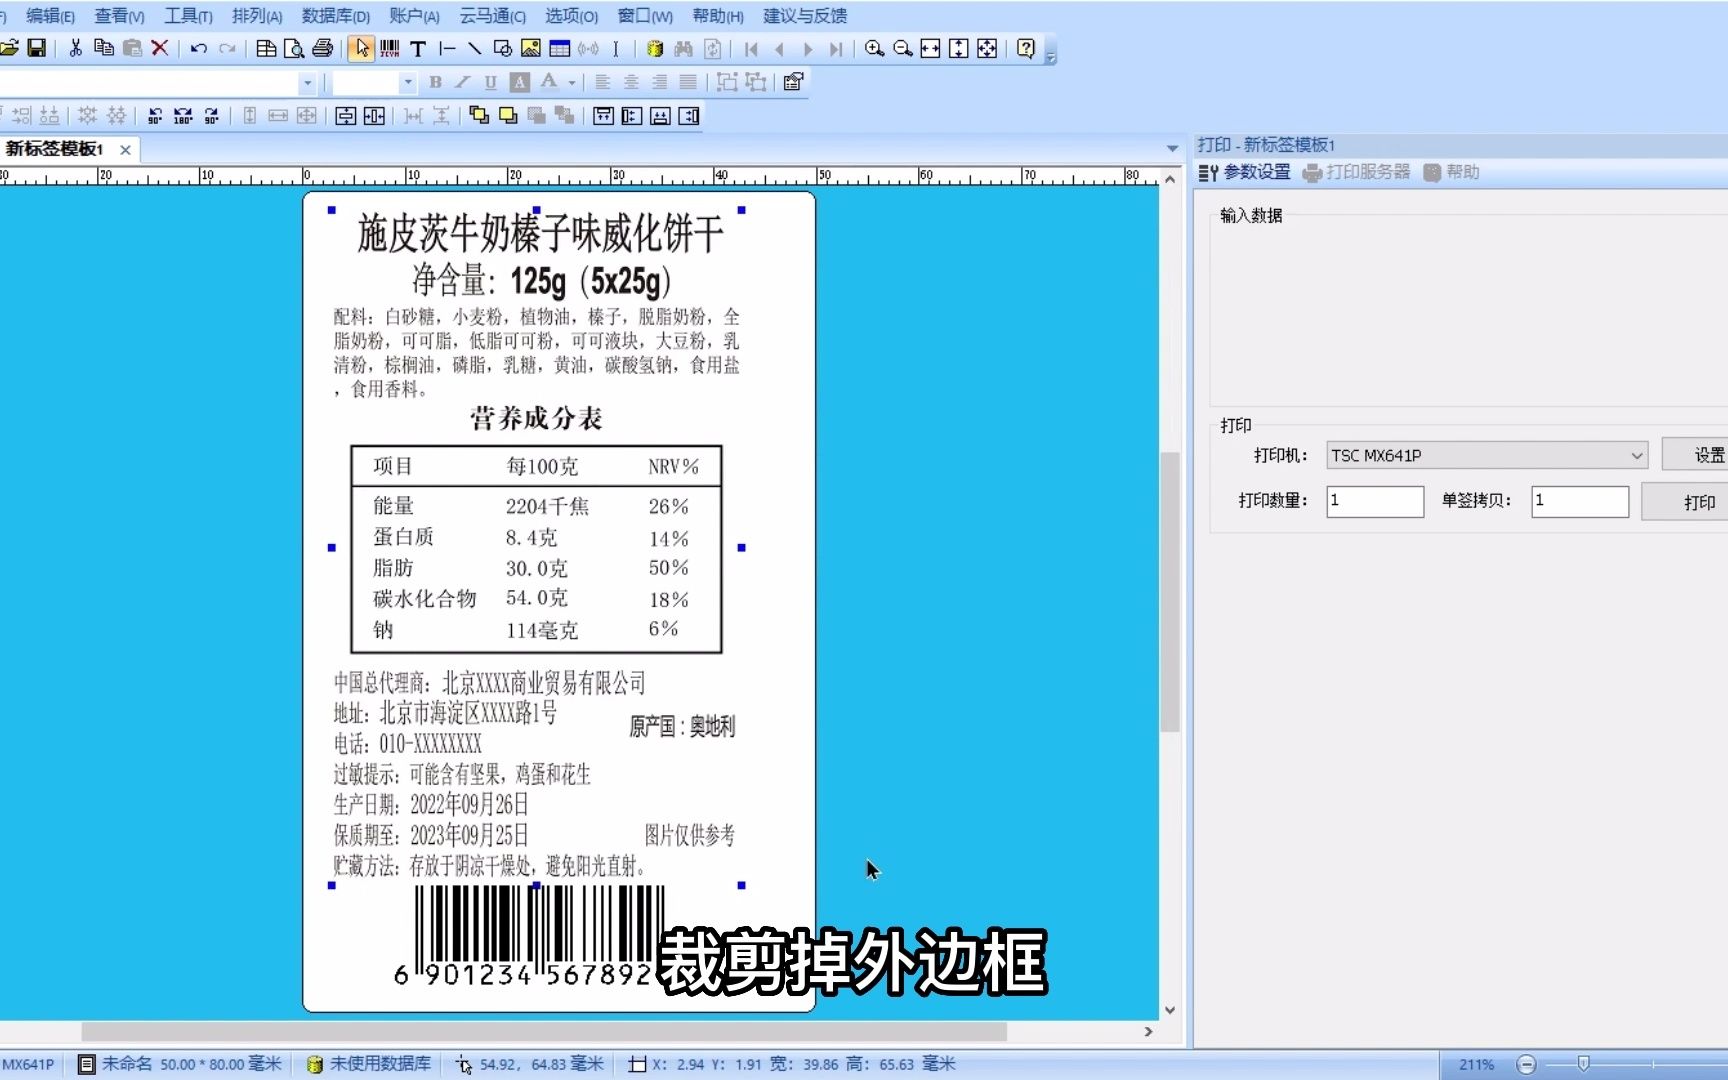Viewport: 1728px width, 1080px height.
Task: Open the 工具 menu
Action: 188,16
